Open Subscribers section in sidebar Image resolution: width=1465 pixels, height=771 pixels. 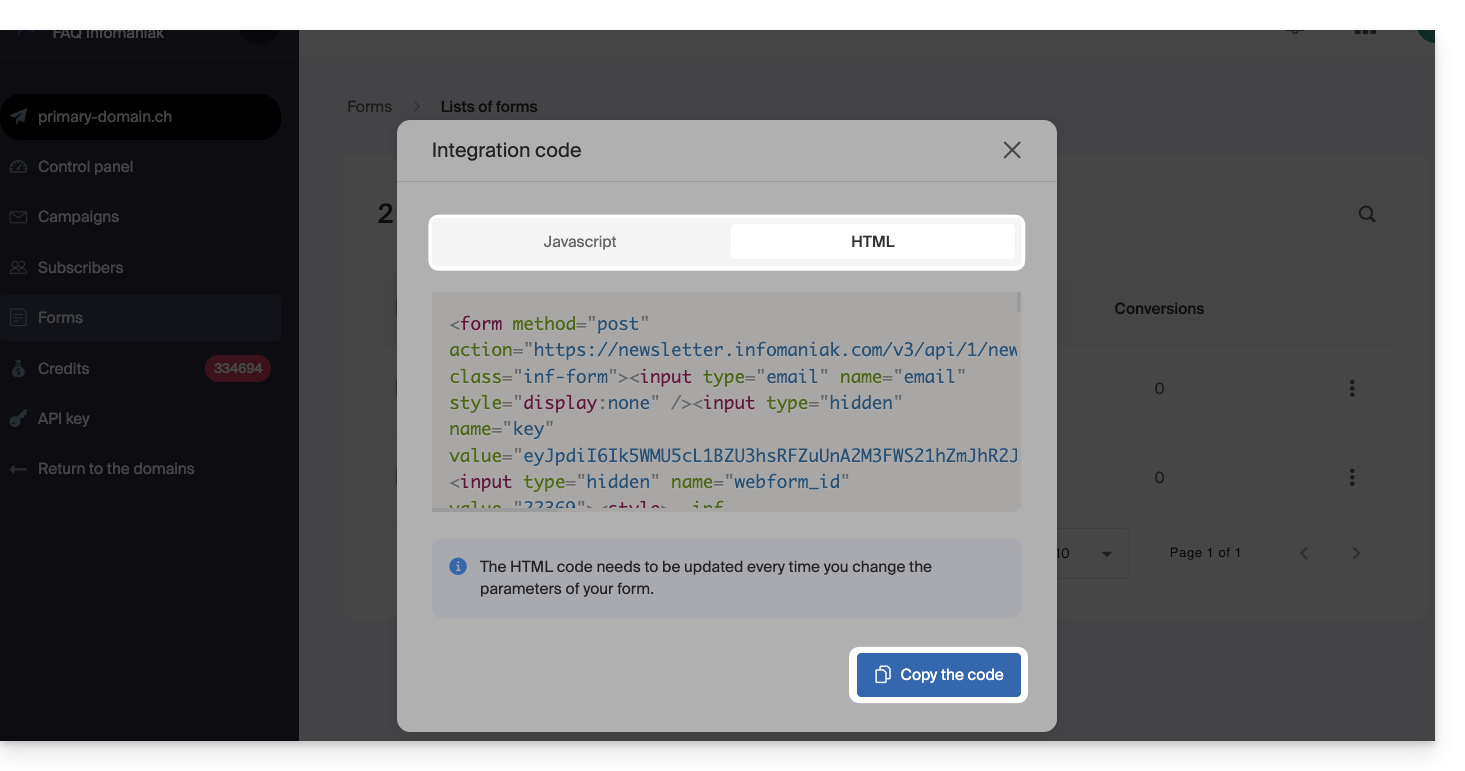80,268
